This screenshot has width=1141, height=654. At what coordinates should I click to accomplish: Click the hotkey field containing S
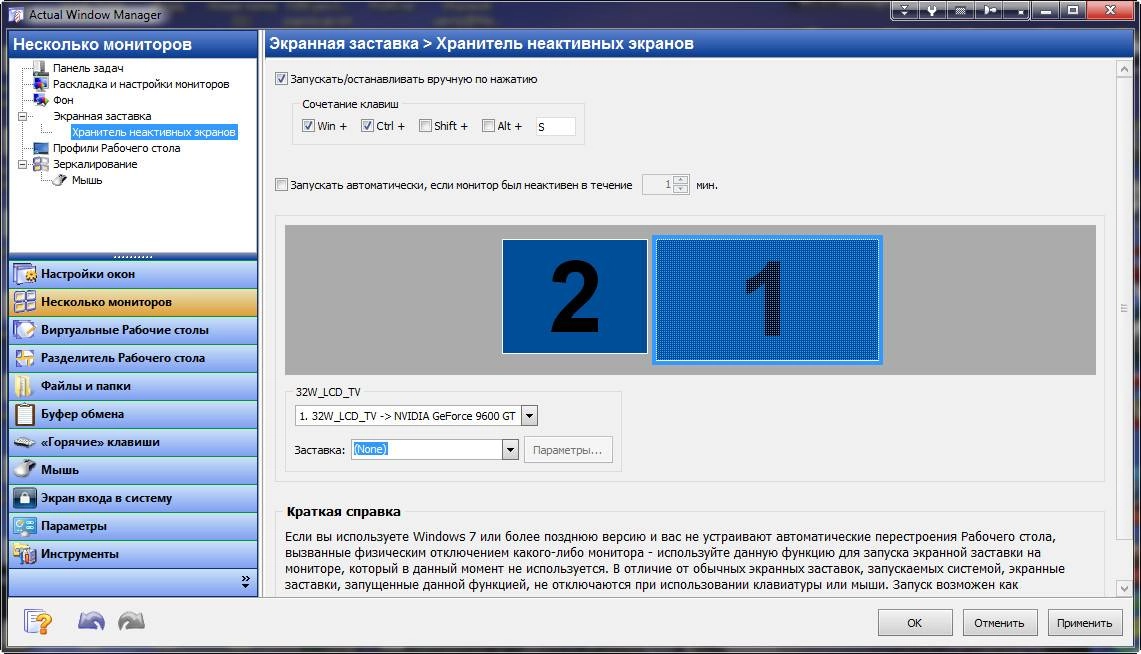555,127
